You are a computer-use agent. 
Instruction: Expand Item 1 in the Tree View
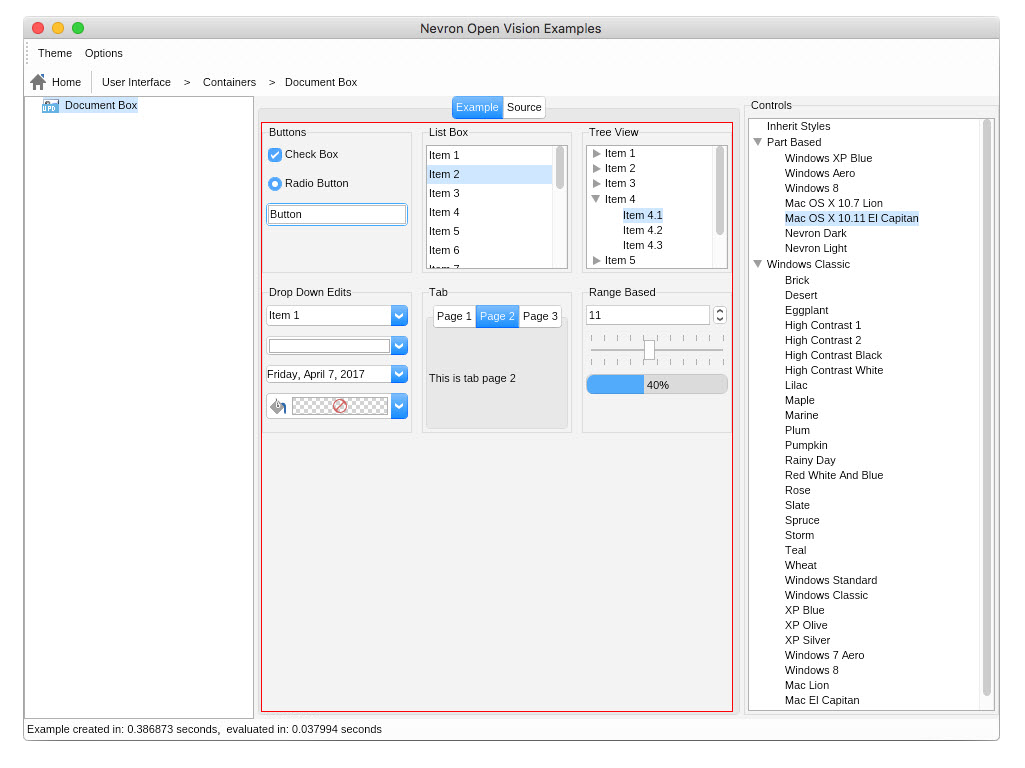click(x=596, y=154)
